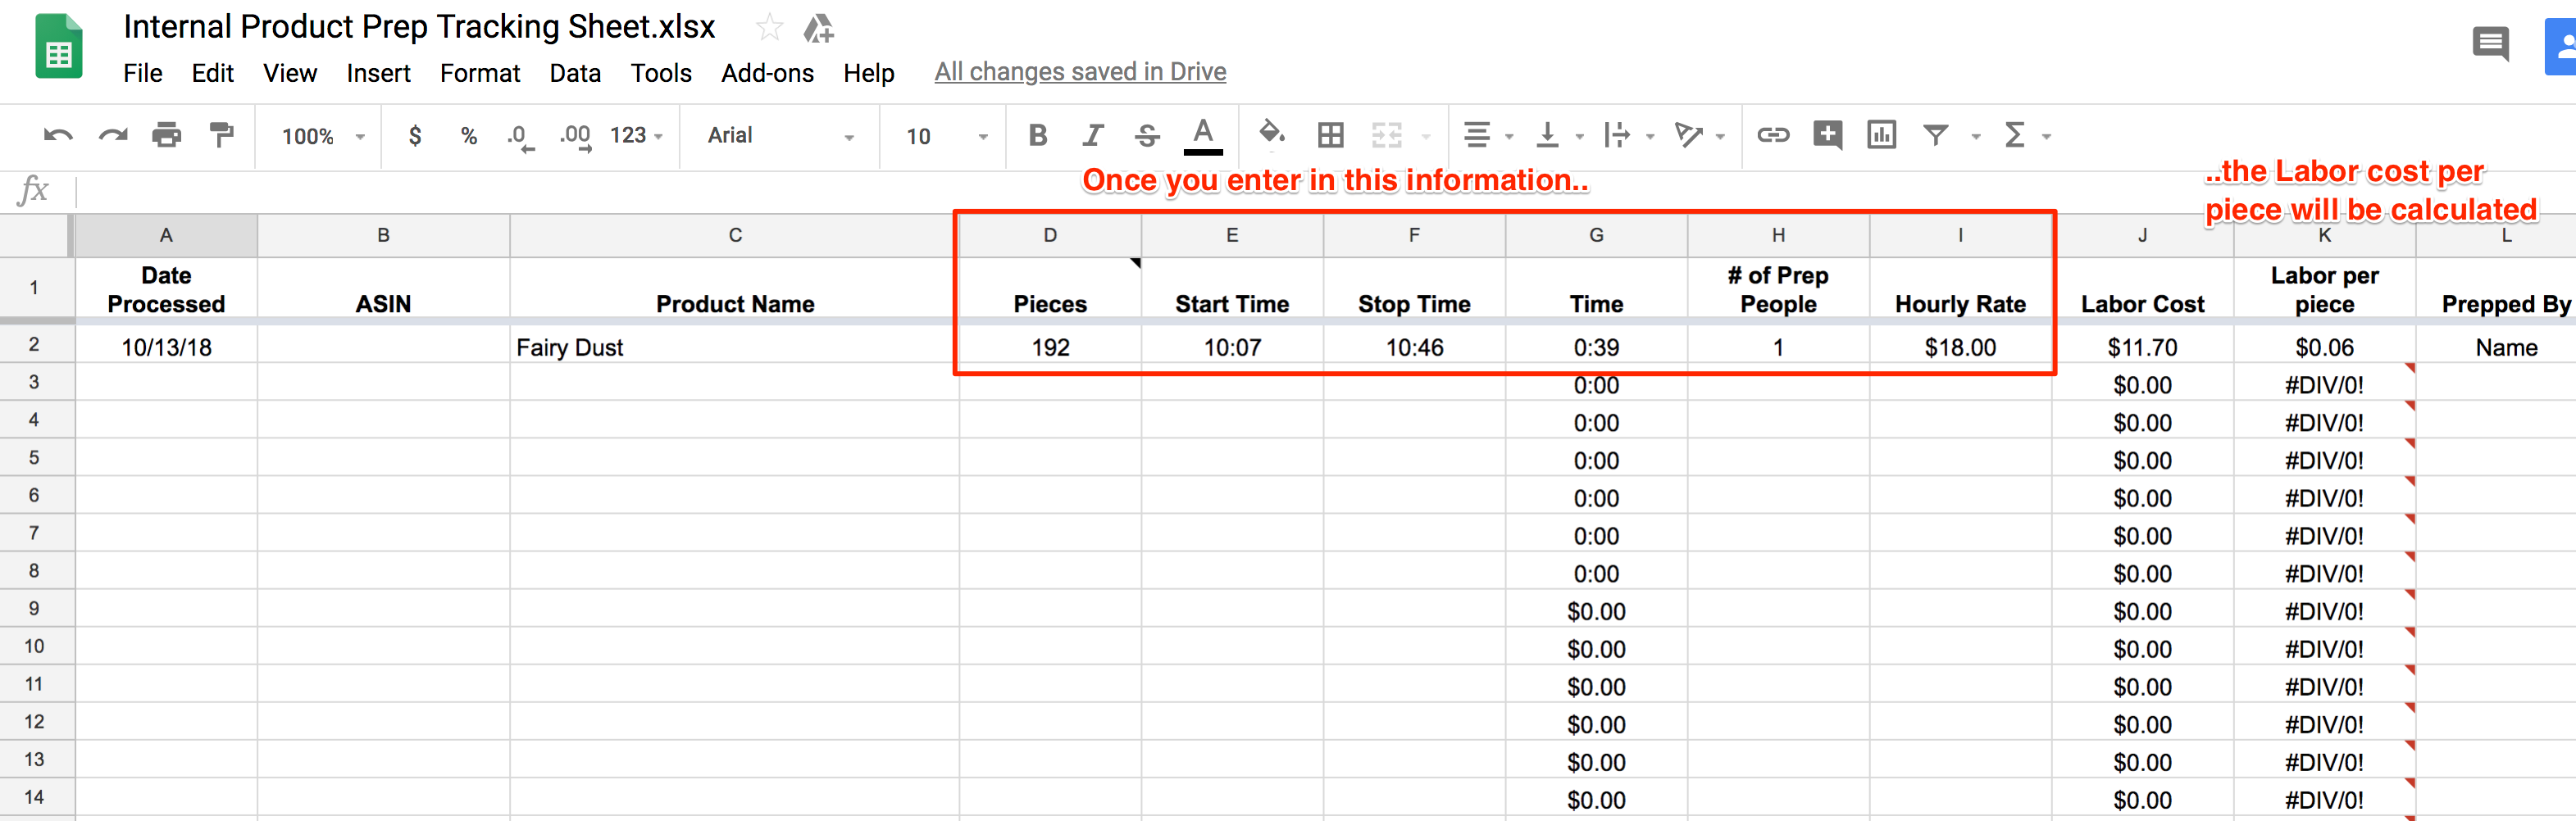Apply currency format with dollar sign icon
Image resolution: width=2576 pixels, height=821 pixels.
coord(414,136)
